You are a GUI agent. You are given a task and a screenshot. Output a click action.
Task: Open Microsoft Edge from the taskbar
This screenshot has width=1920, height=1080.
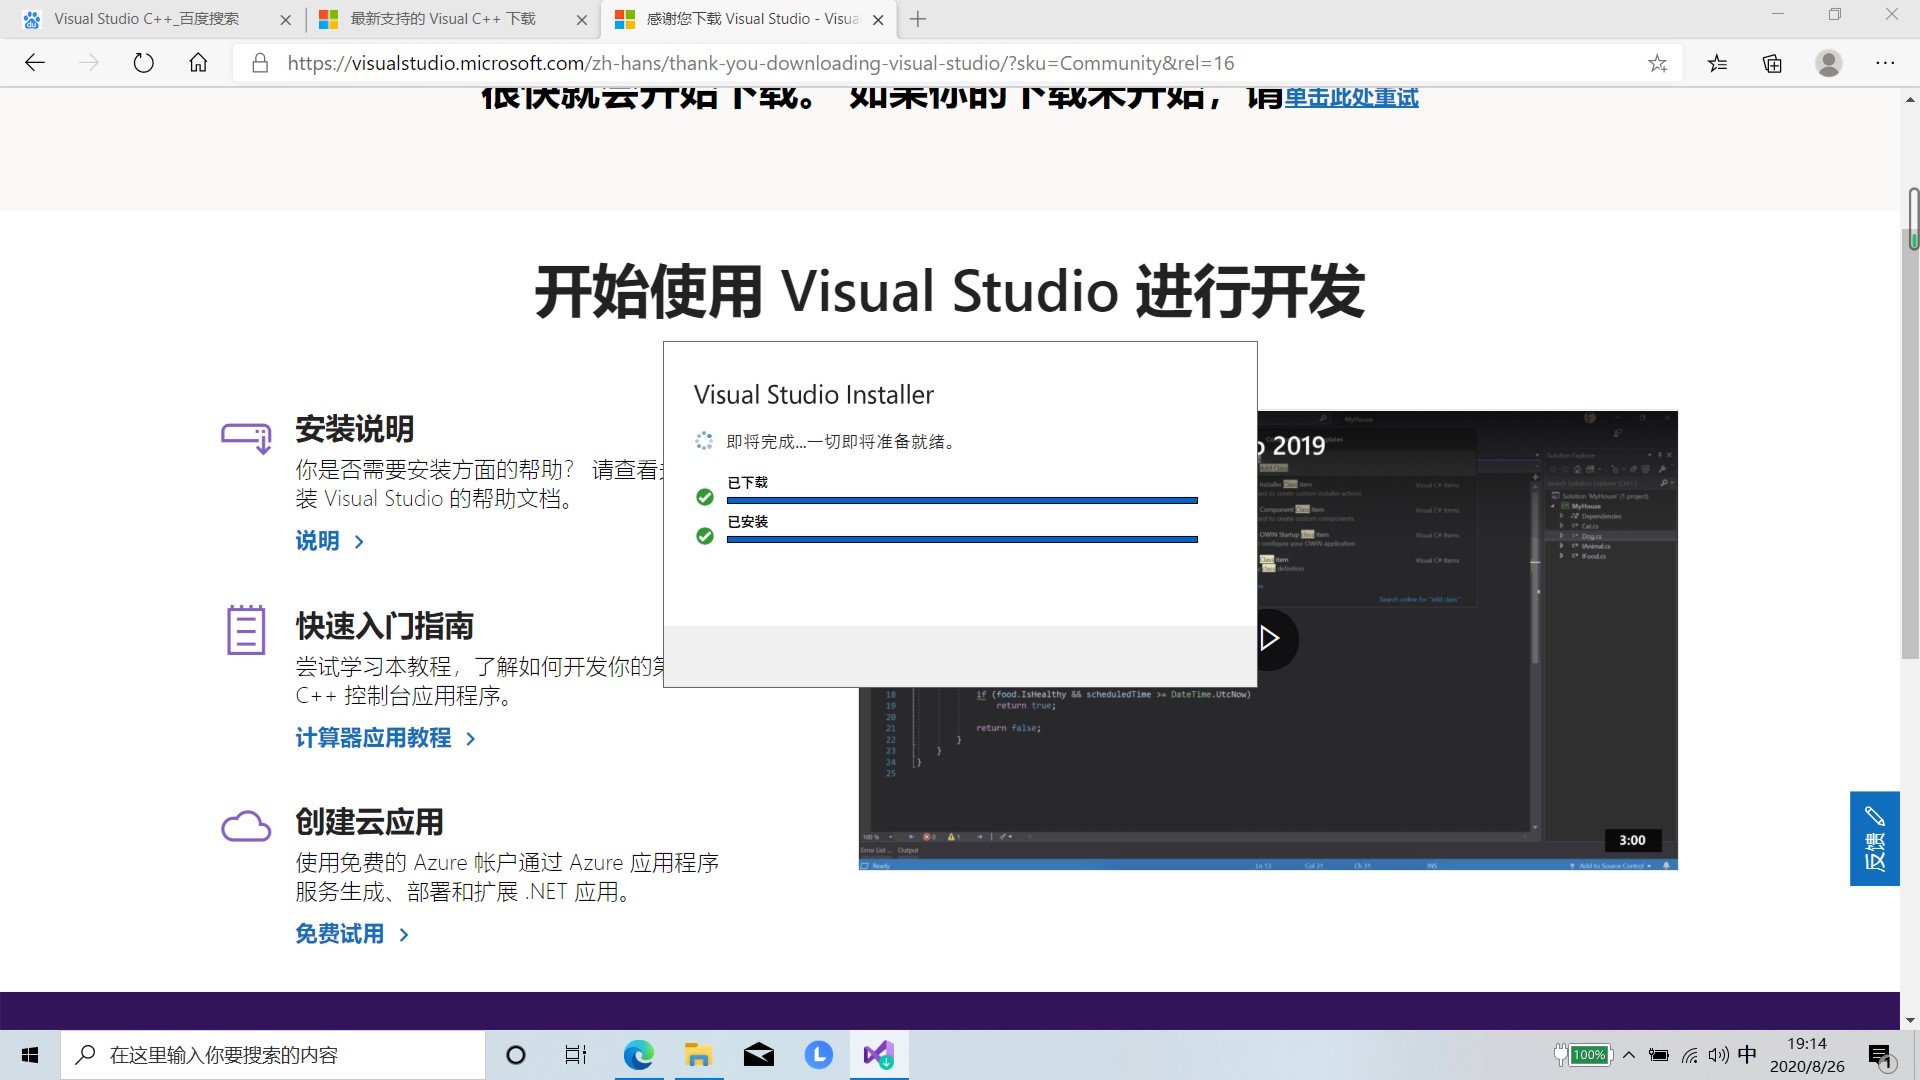click(638, 1055)
